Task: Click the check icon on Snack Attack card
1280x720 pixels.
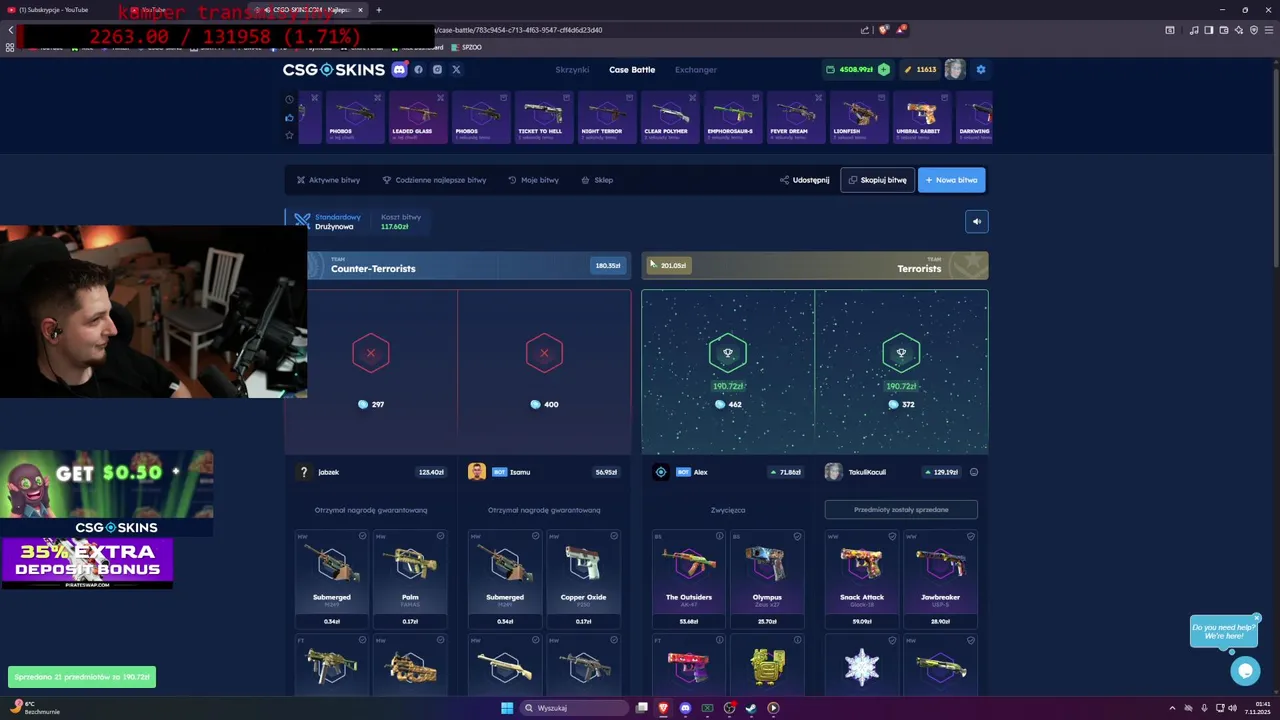Action: point(892,536)
